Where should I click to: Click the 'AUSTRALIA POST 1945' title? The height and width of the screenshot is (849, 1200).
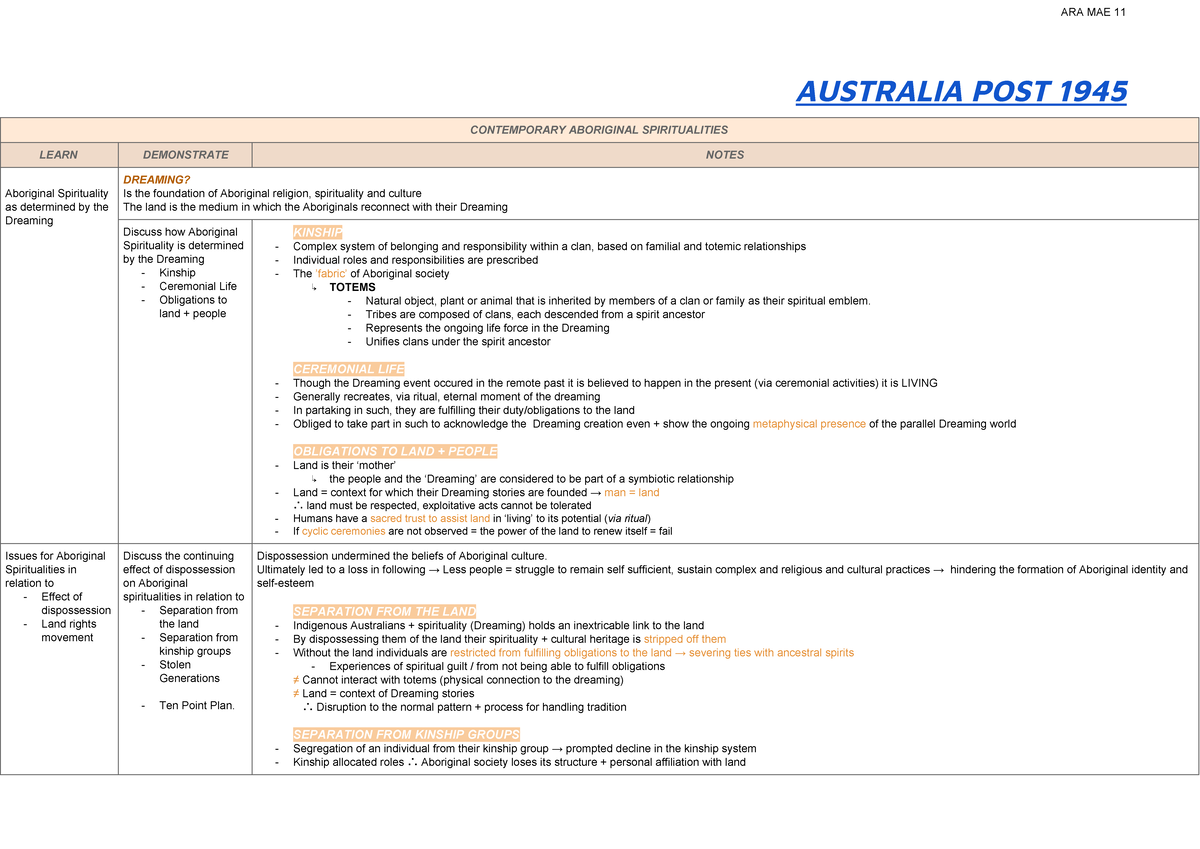[x=961, y=92]
